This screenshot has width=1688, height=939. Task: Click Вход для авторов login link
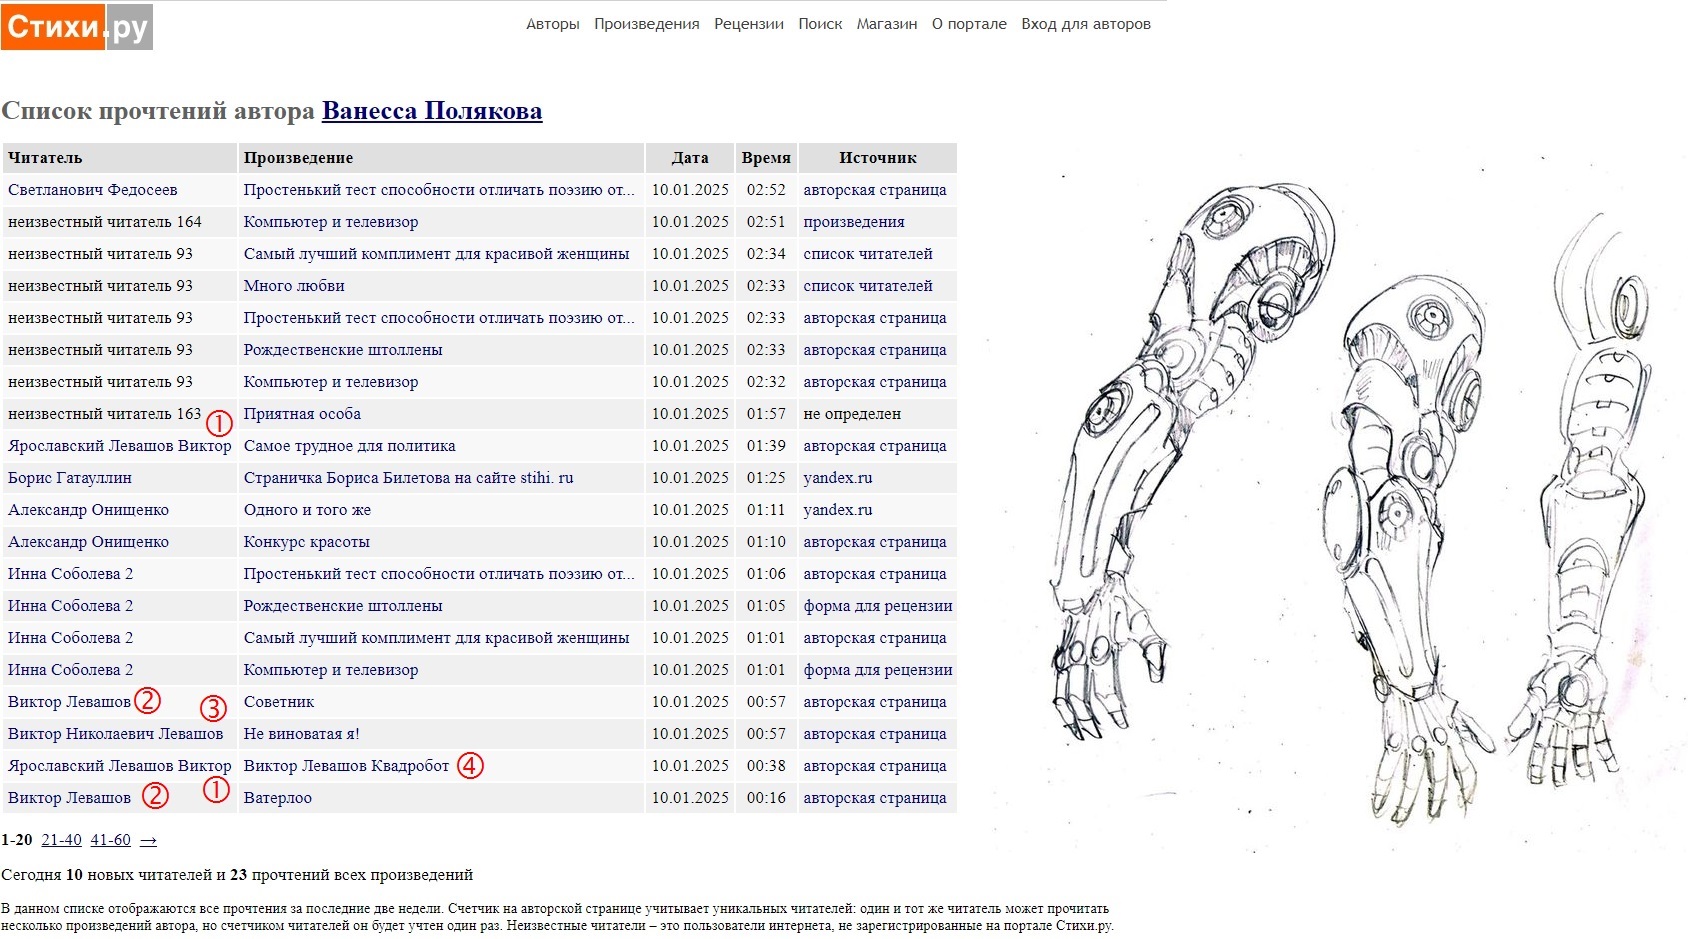pos(1086,24)
